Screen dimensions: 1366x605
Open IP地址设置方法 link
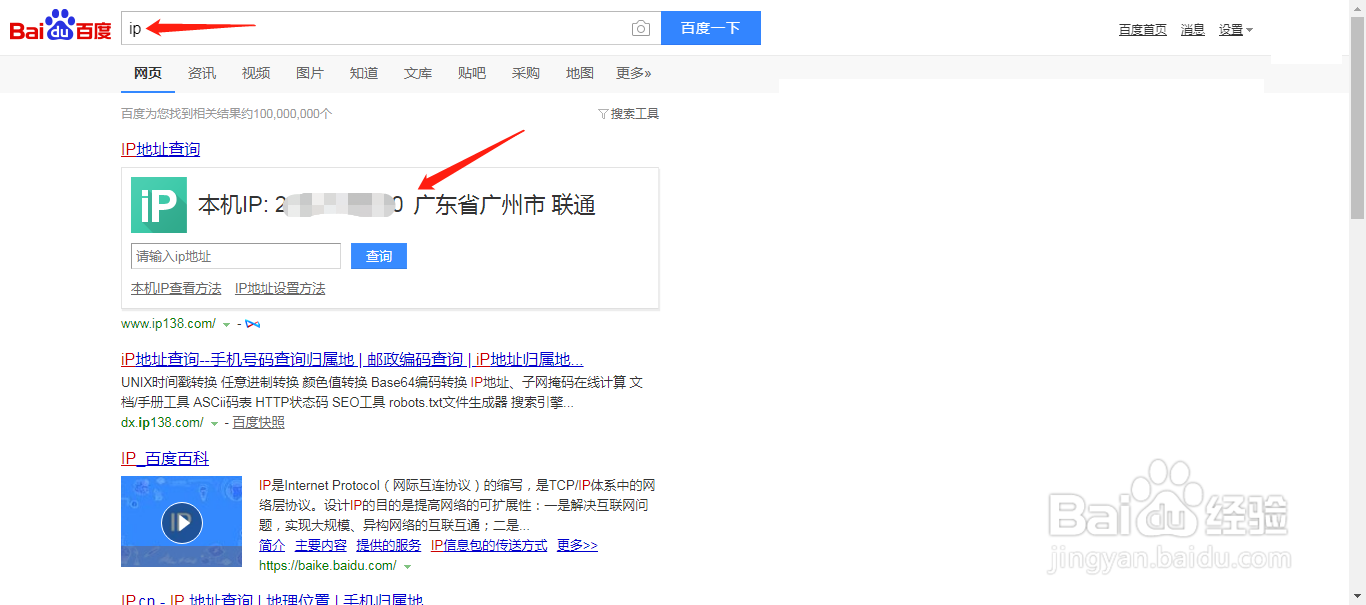280,288
